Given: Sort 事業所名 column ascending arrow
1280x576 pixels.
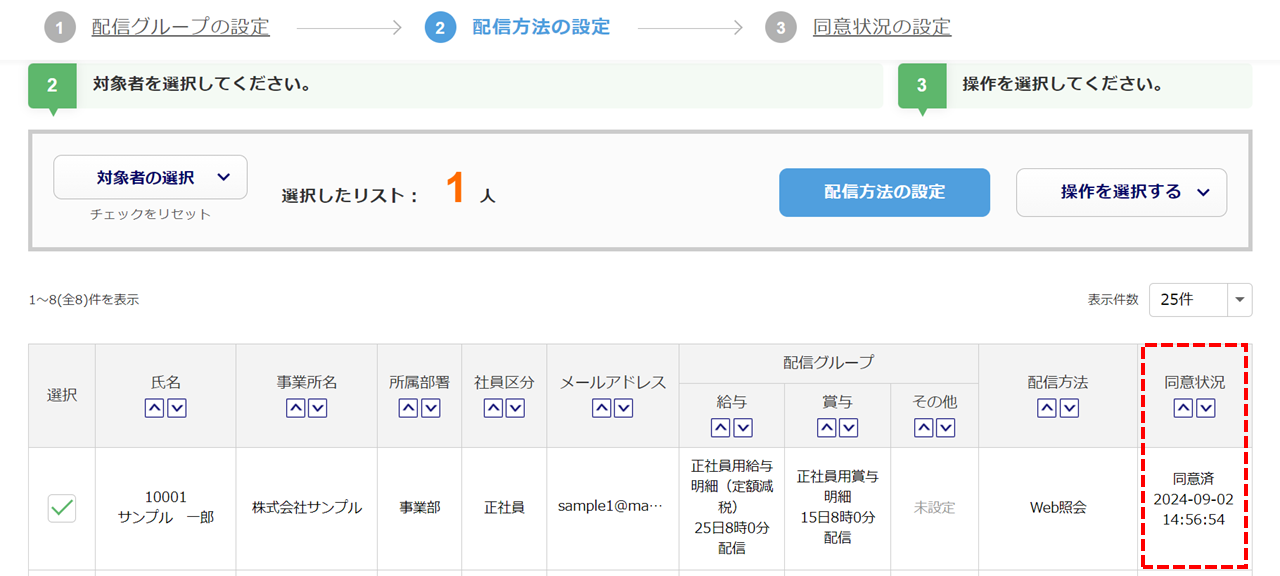Looking at the screenshot, I should [296, 408].
